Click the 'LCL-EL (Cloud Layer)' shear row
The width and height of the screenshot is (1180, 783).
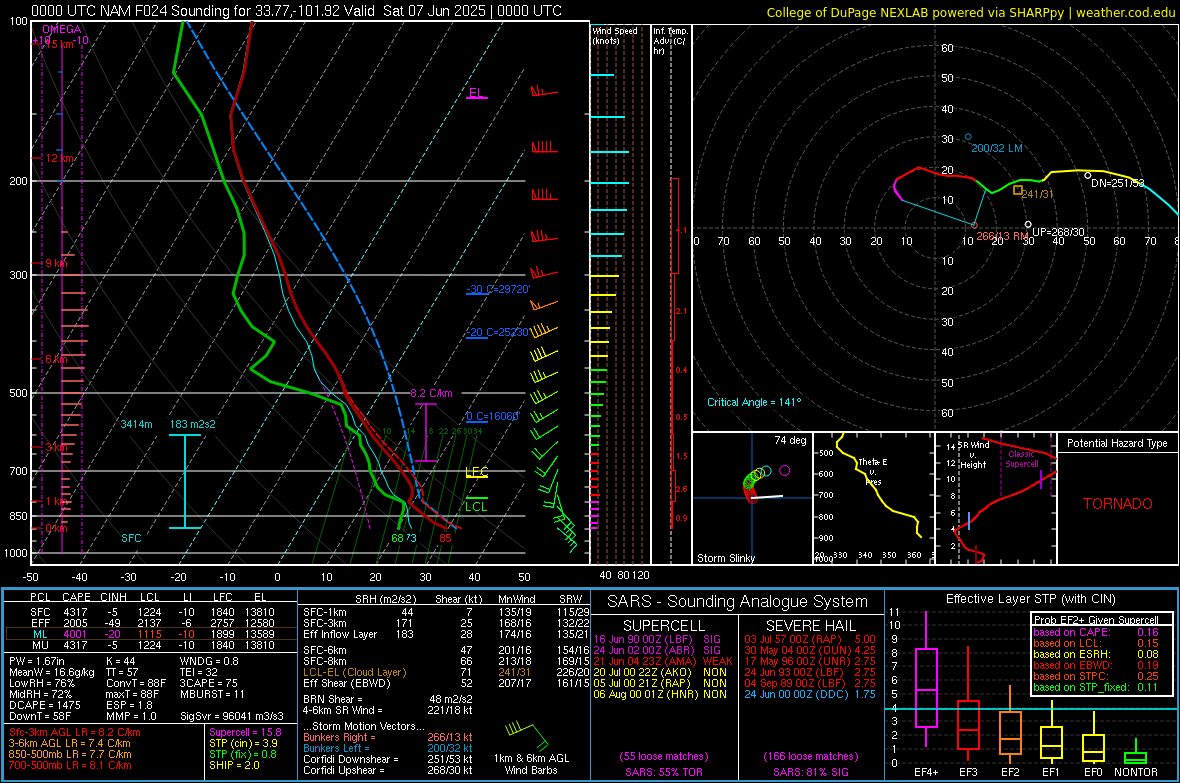tap(446, 672)
